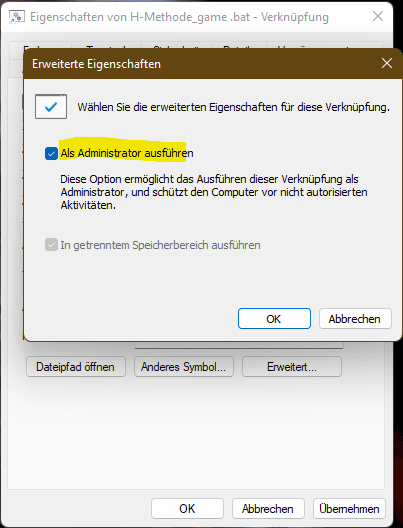403x528 pixels.
Task: Click the shortcut icon in the Eigenschaften title bar
Action: 17,16
